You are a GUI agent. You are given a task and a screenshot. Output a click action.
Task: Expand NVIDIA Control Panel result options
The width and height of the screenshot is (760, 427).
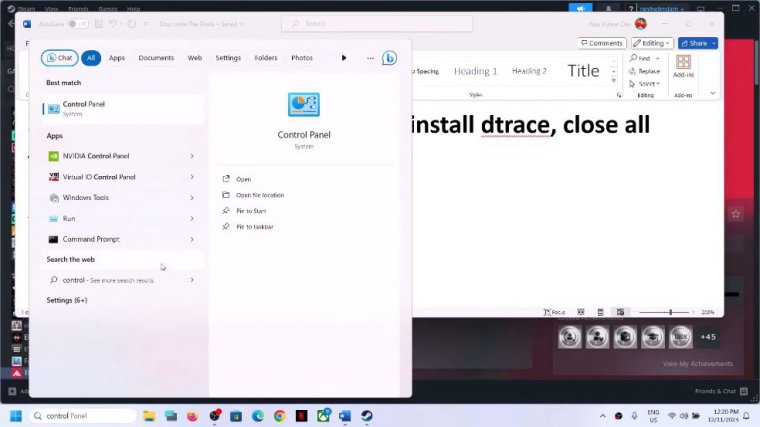192,156
